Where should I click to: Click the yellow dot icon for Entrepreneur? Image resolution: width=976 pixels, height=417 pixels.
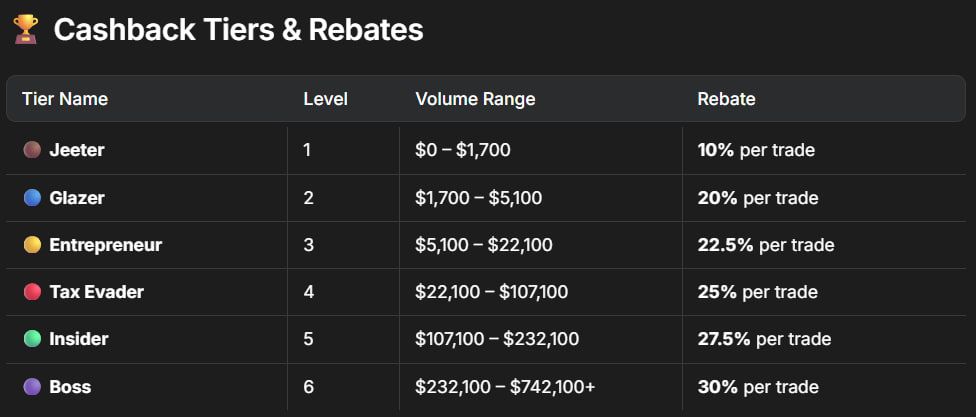[32, 245]
